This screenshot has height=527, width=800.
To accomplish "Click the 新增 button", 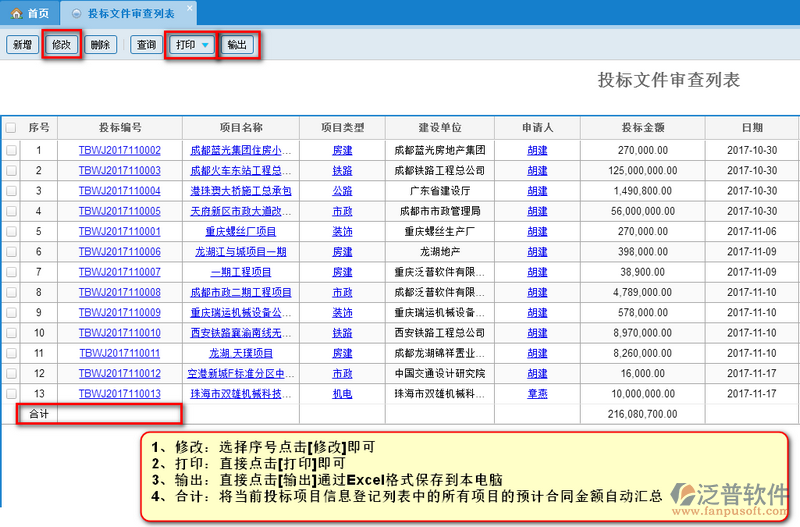I will click(x=20, y=45).
